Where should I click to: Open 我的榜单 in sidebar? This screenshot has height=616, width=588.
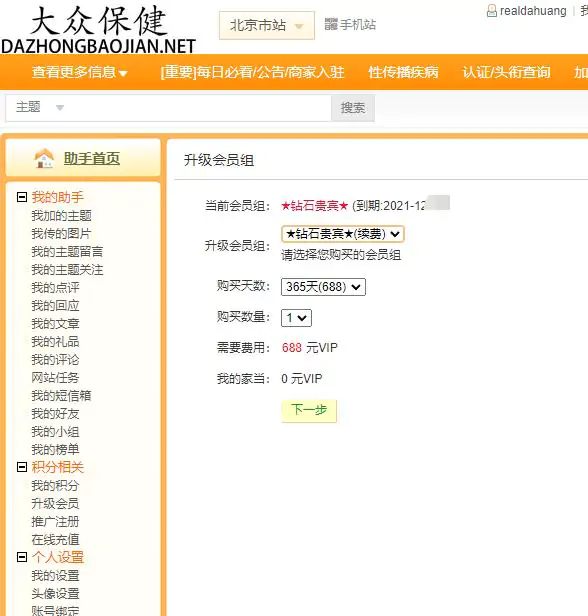click(x=55, y=449)
